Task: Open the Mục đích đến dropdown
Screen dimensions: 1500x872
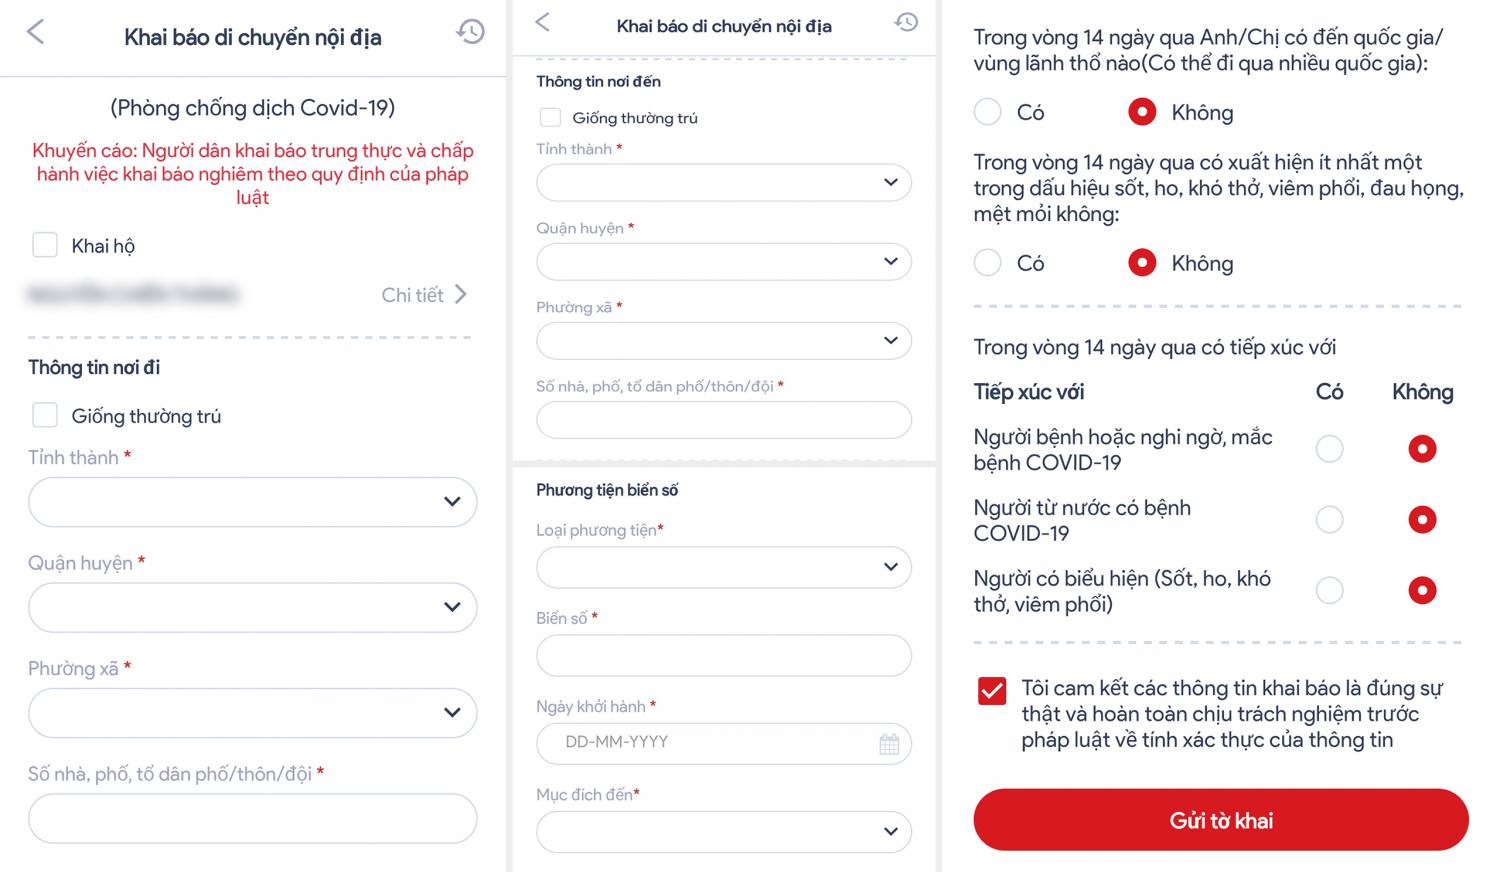Action: coord(724,831)
